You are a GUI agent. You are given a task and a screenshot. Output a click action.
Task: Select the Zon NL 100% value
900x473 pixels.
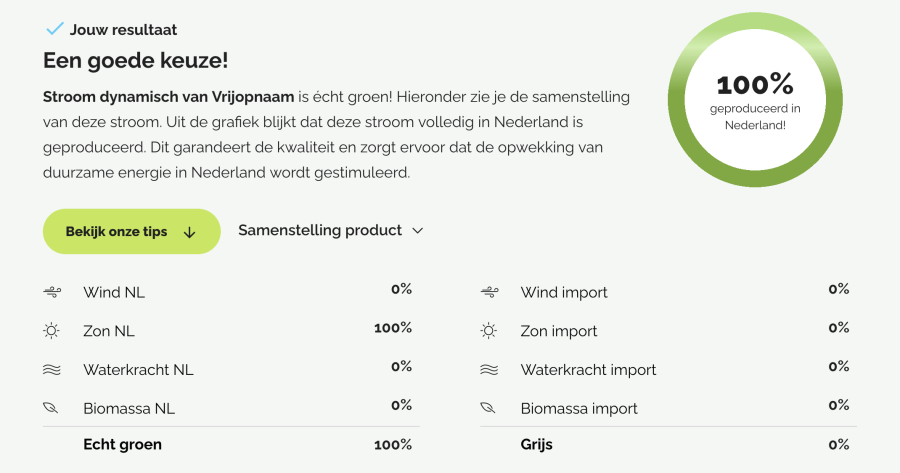click(393, 328)
